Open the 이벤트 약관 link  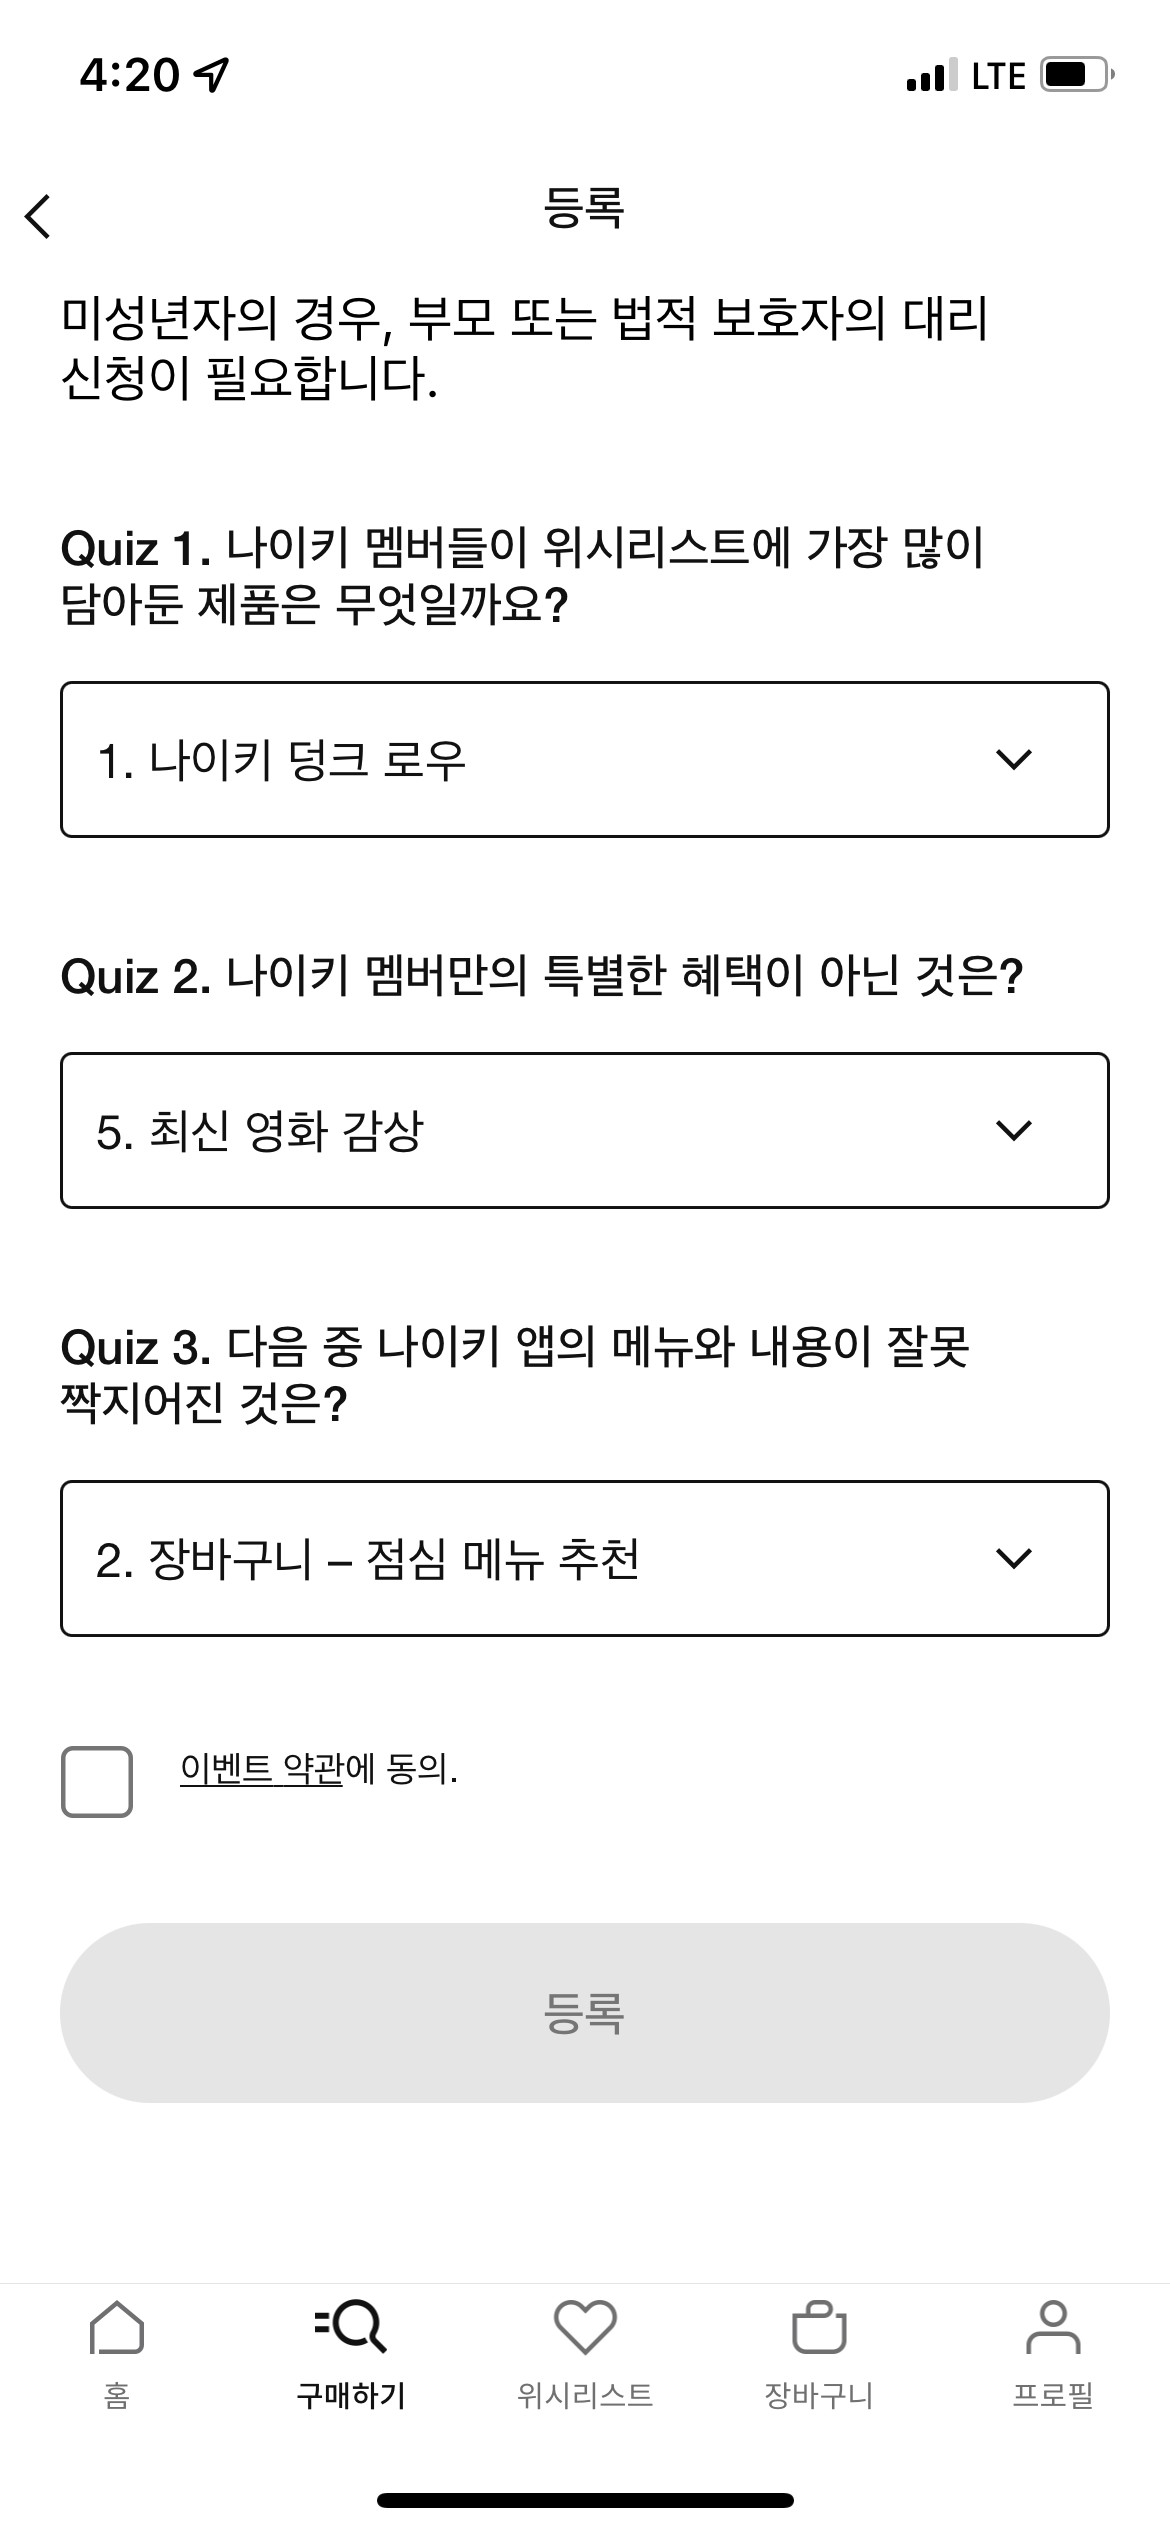click(261, 1769)
